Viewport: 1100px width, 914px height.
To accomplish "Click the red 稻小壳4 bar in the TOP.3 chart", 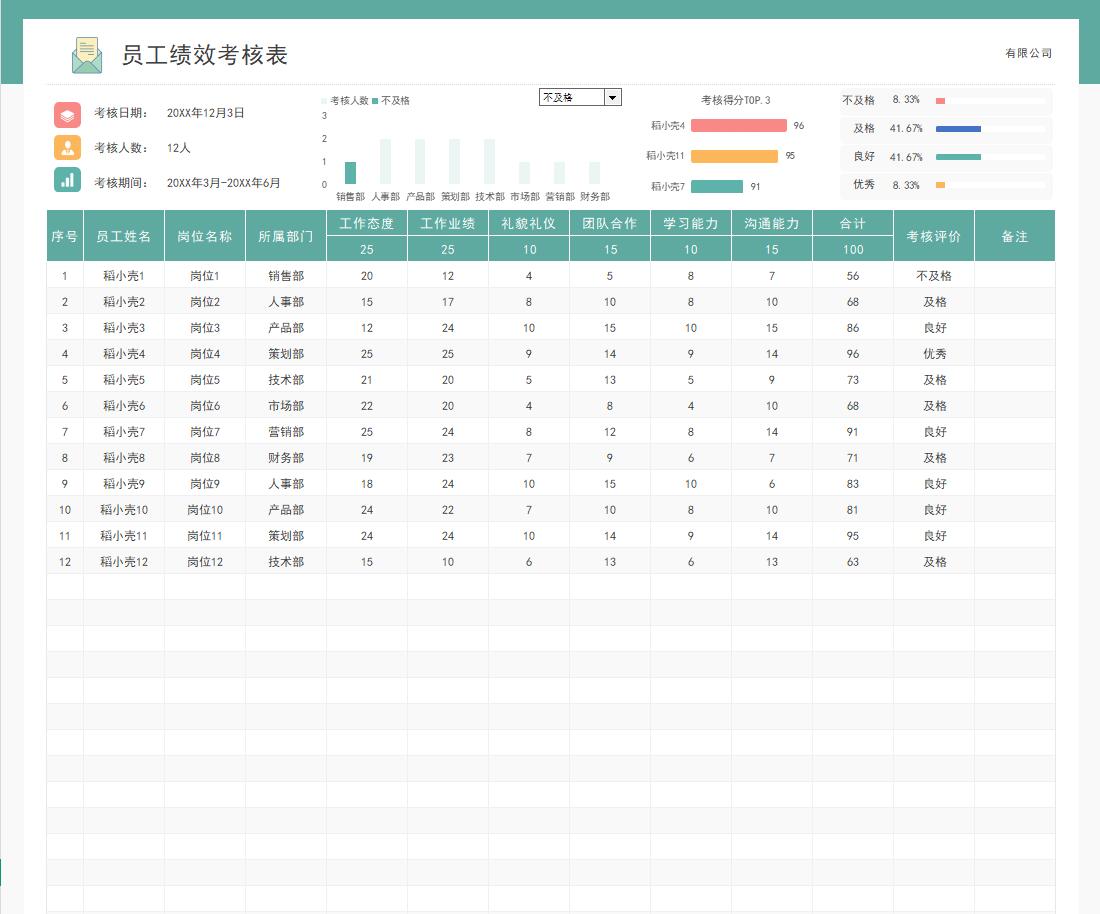I will [738, 126].
